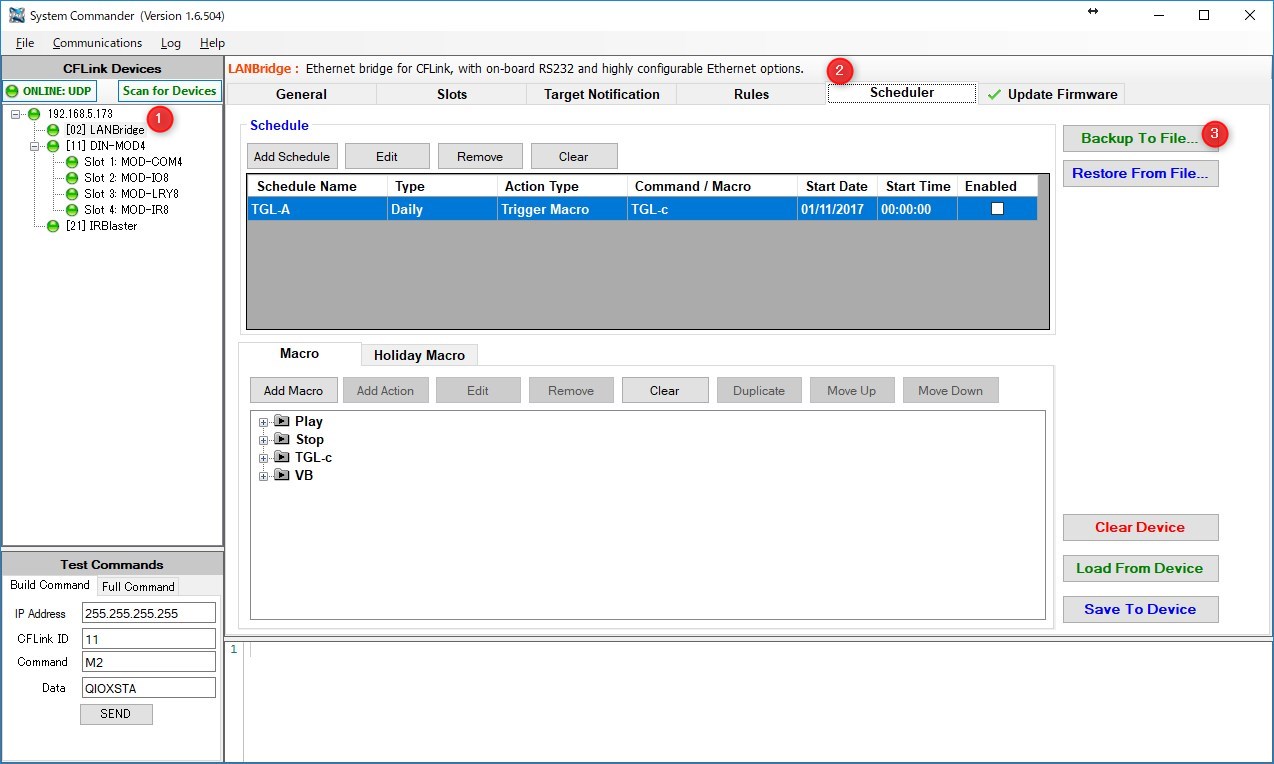Click the Action Type column header
The height and width of the screenshot is (764, 1274).
(562, 186)
